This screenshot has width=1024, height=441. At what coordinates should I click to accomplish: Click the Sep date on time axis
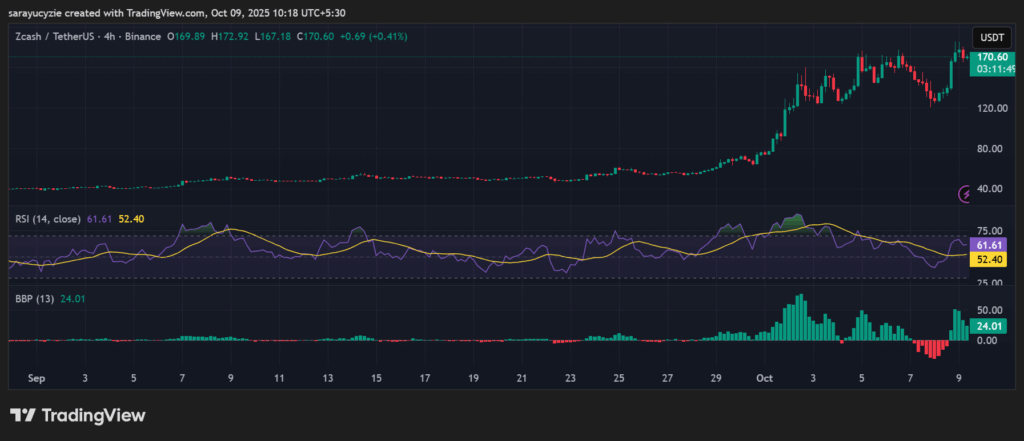[38, 379]
